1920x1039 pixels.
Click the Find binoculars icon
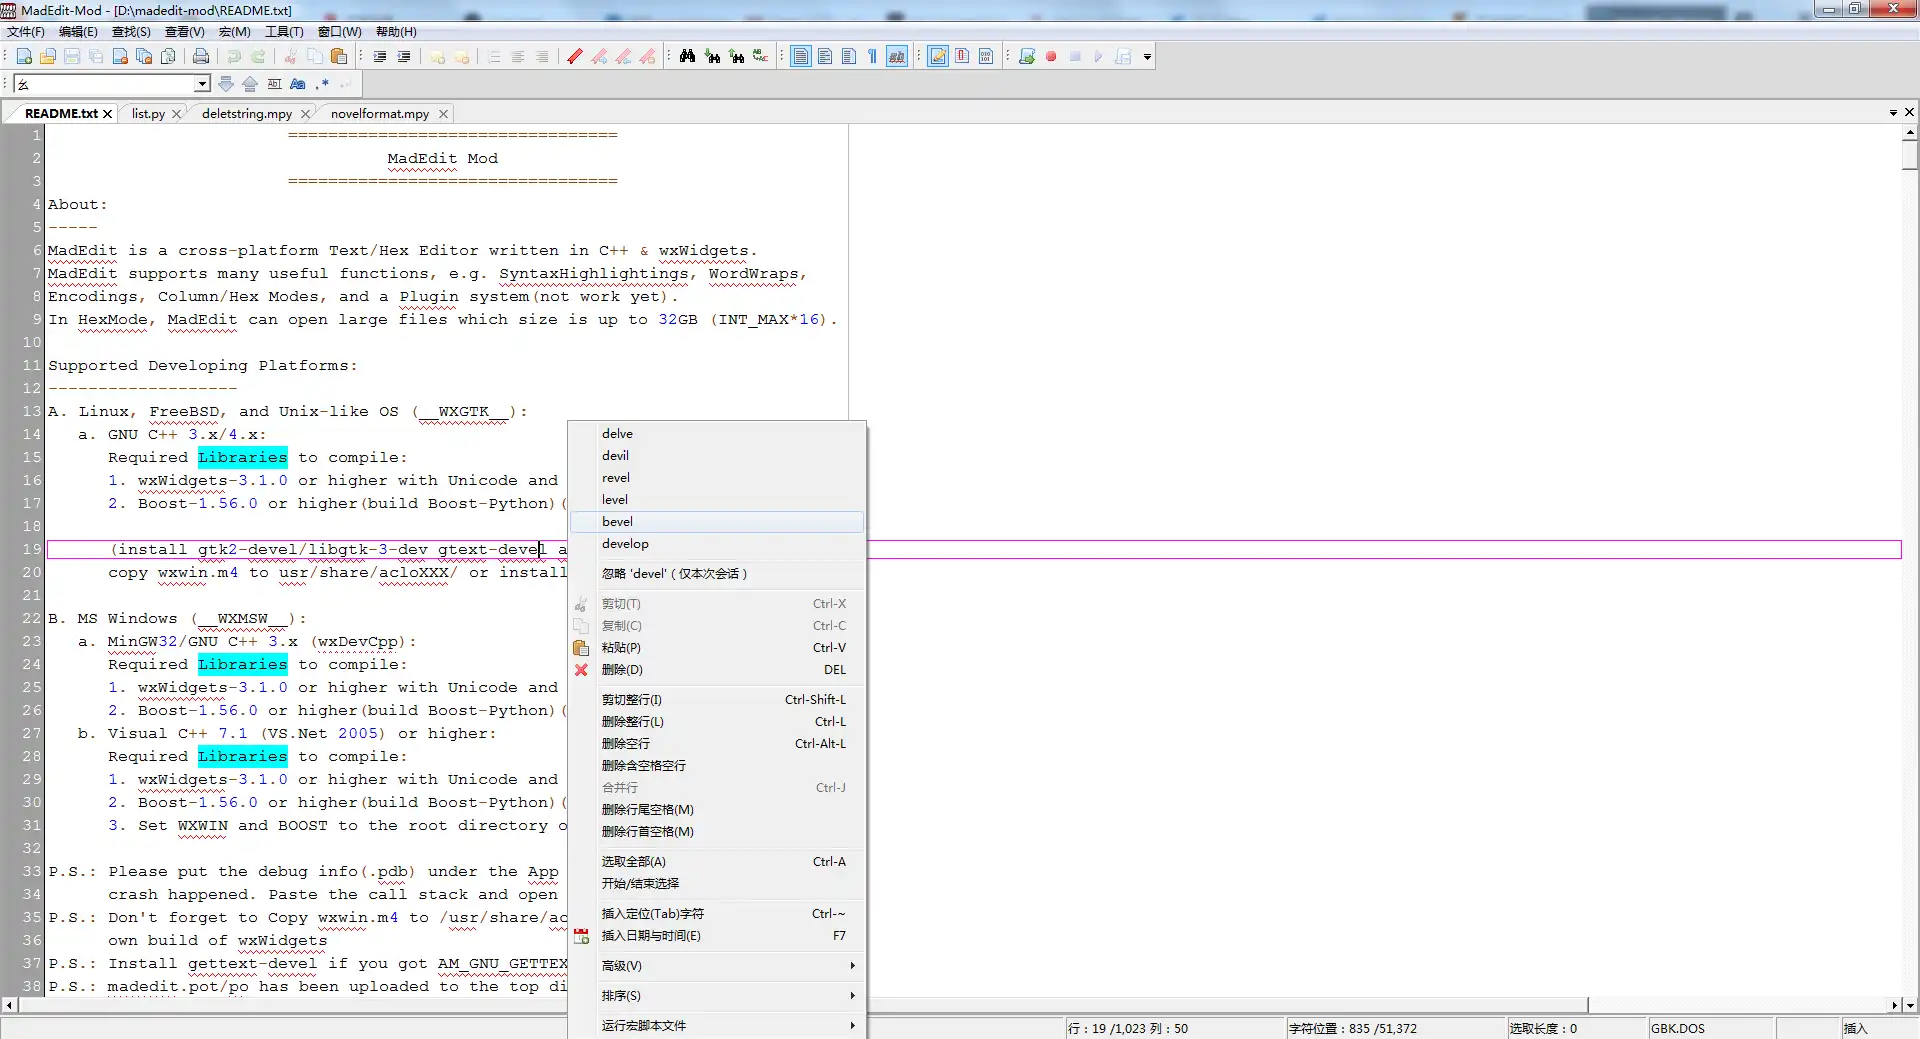click(x=687, y=57)
